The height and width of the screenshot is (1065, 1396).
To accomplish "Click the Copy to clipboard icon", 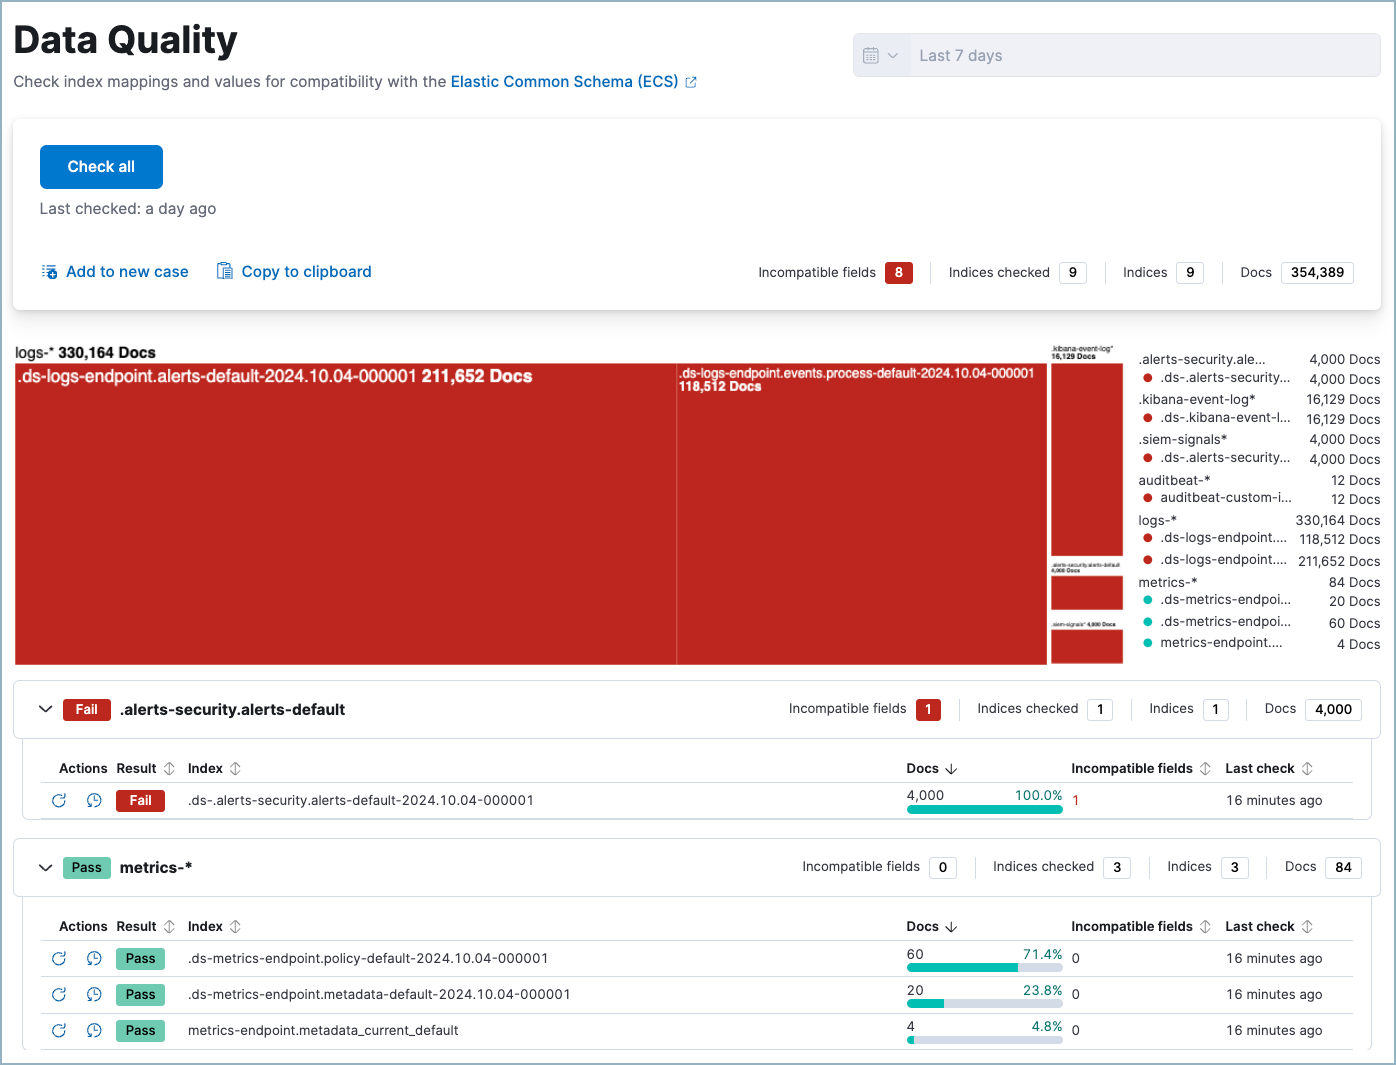I will 225,272.
